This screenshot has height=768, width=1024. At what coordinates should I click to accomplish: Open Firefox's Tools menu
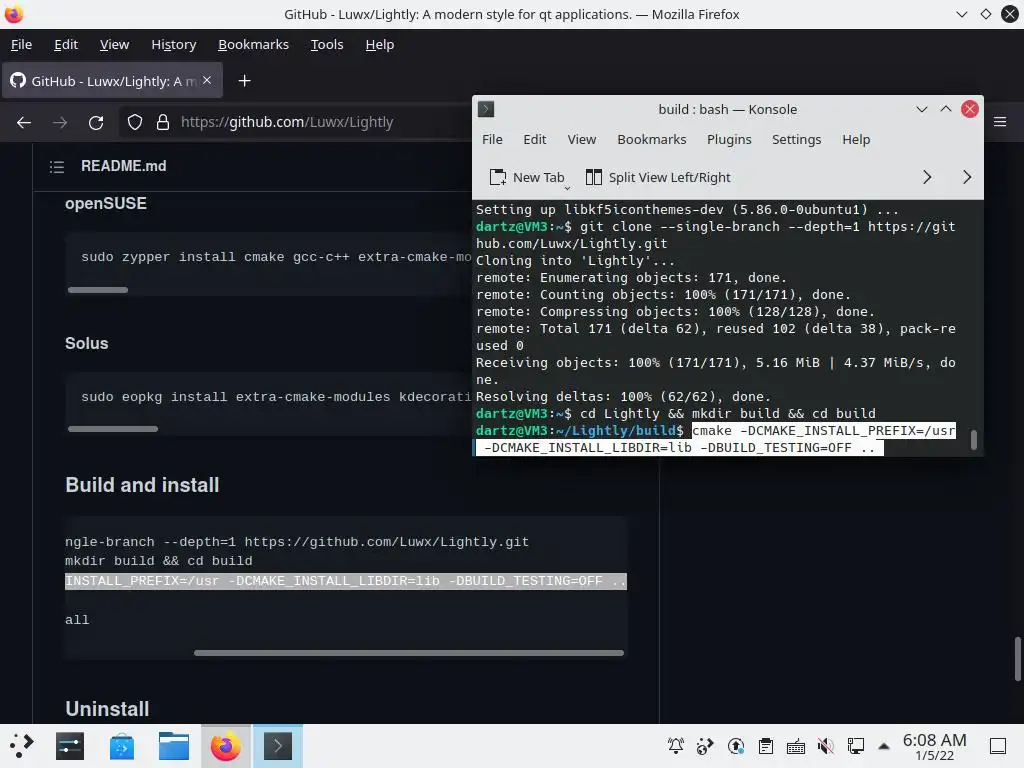coord(327,44)
